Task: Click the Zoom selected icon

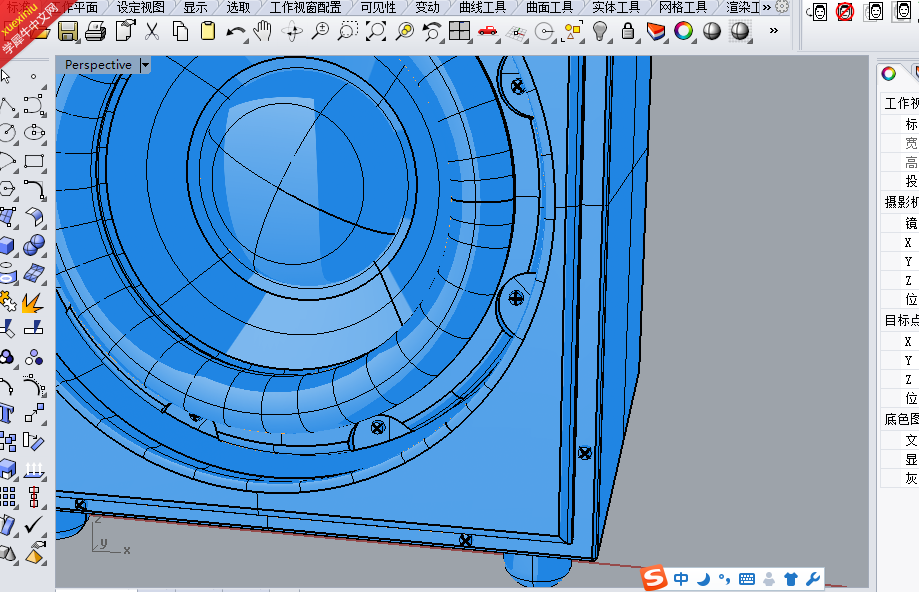Action: 404,31
